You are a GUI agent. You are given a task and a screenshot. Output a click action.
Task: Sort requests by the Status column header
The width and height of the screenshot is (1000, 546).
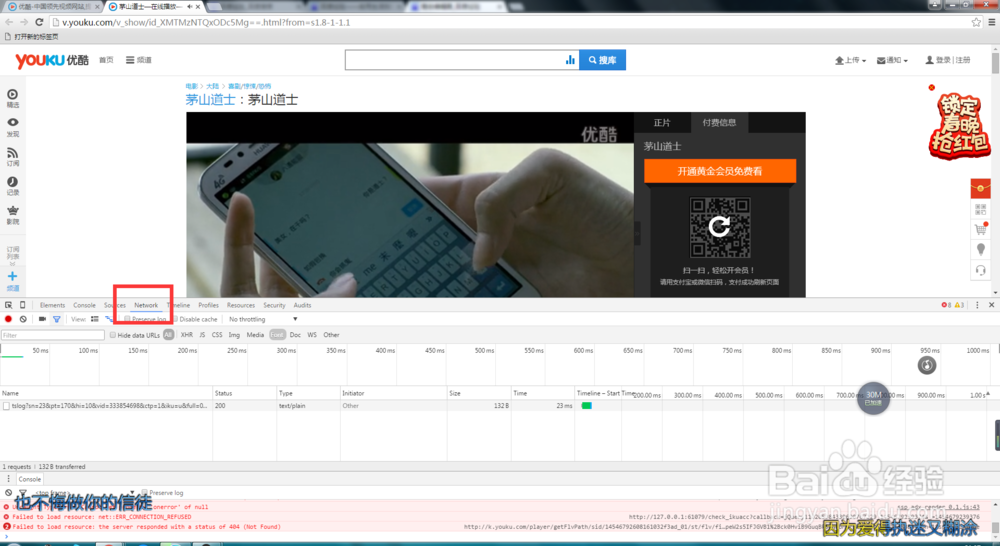point(245,394)
